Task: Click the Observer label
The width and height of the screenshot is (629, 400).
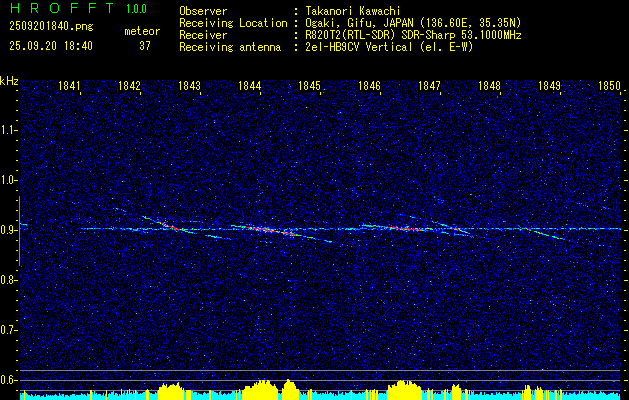Action: point(203,11)
